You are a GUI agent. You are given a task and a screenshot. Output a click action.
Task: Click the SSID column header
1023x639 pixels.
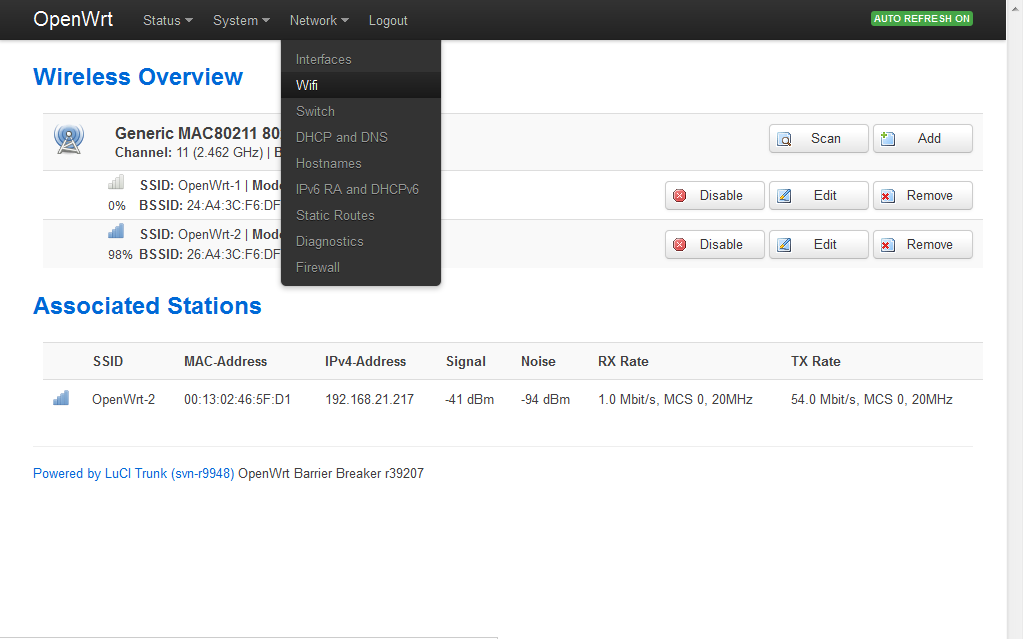(x=108, y=362)
